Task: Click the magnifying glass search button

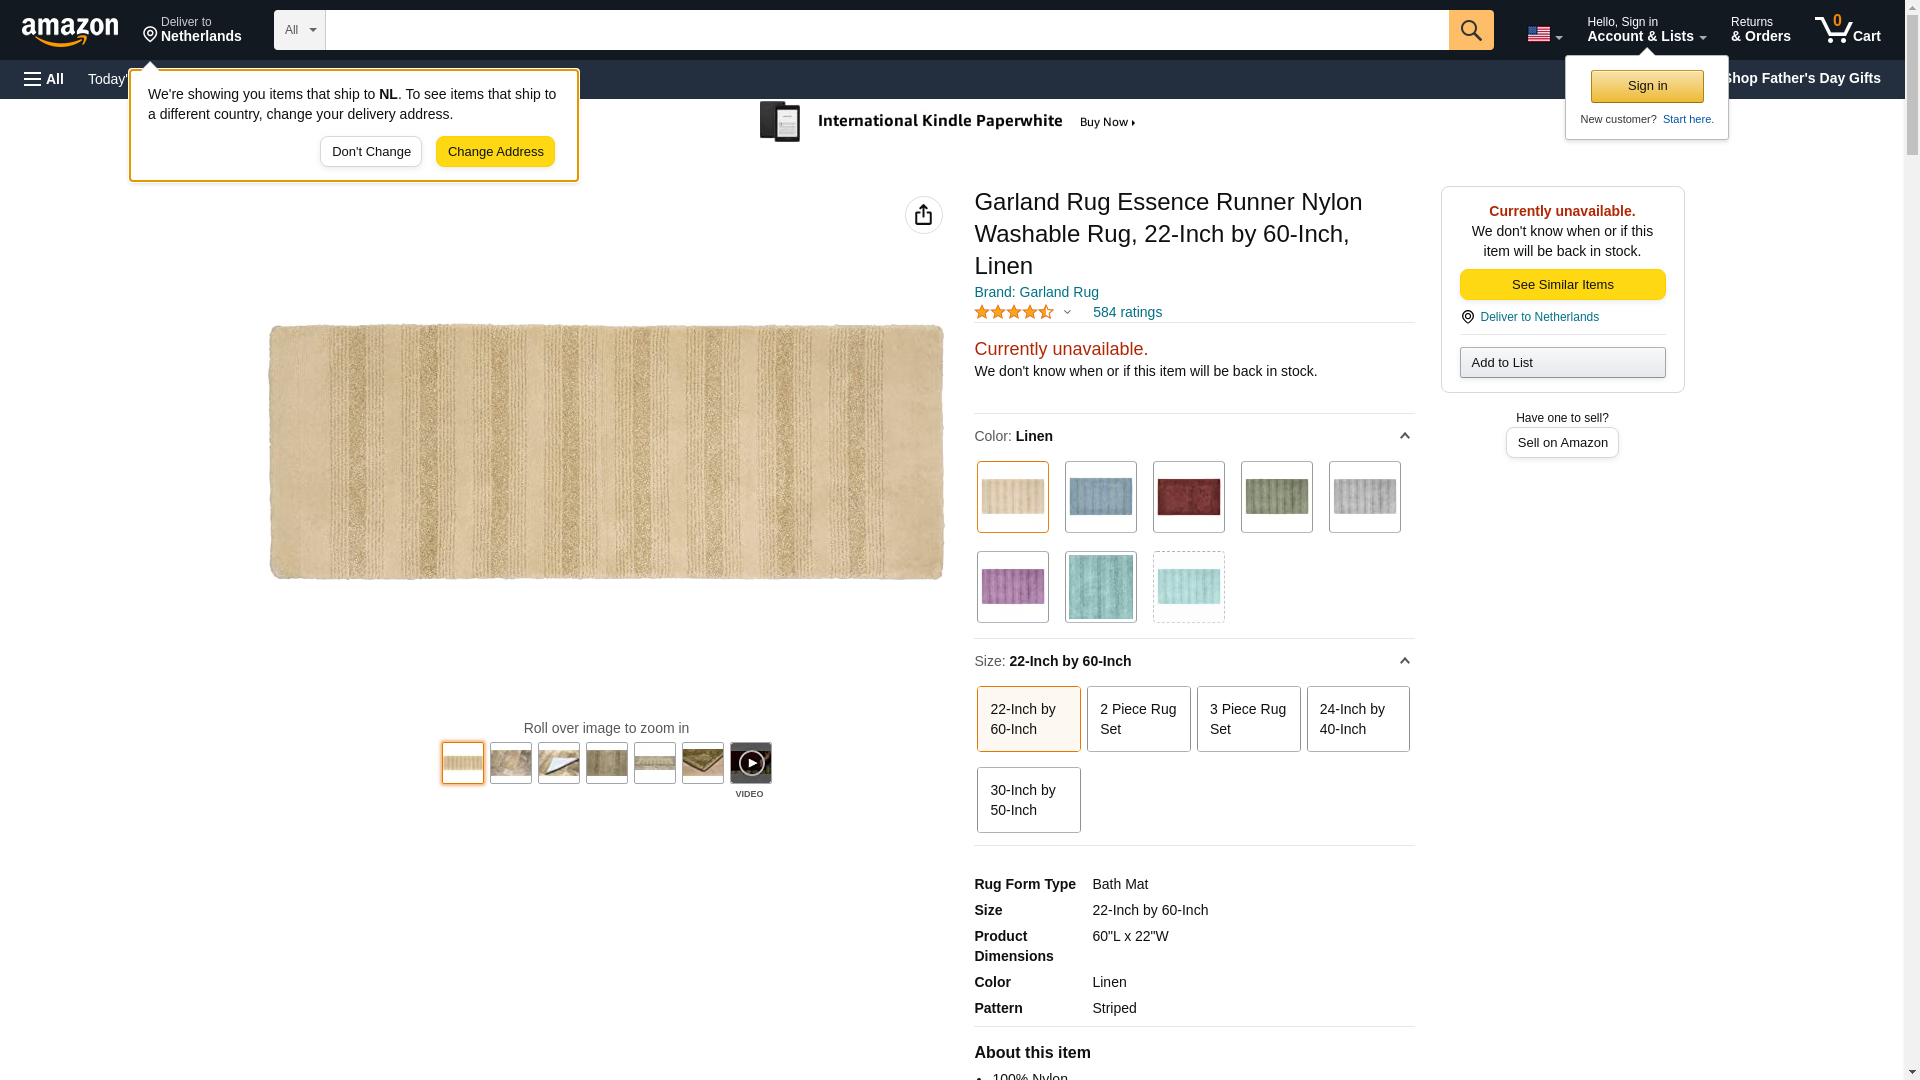Action: point(1470,30)
